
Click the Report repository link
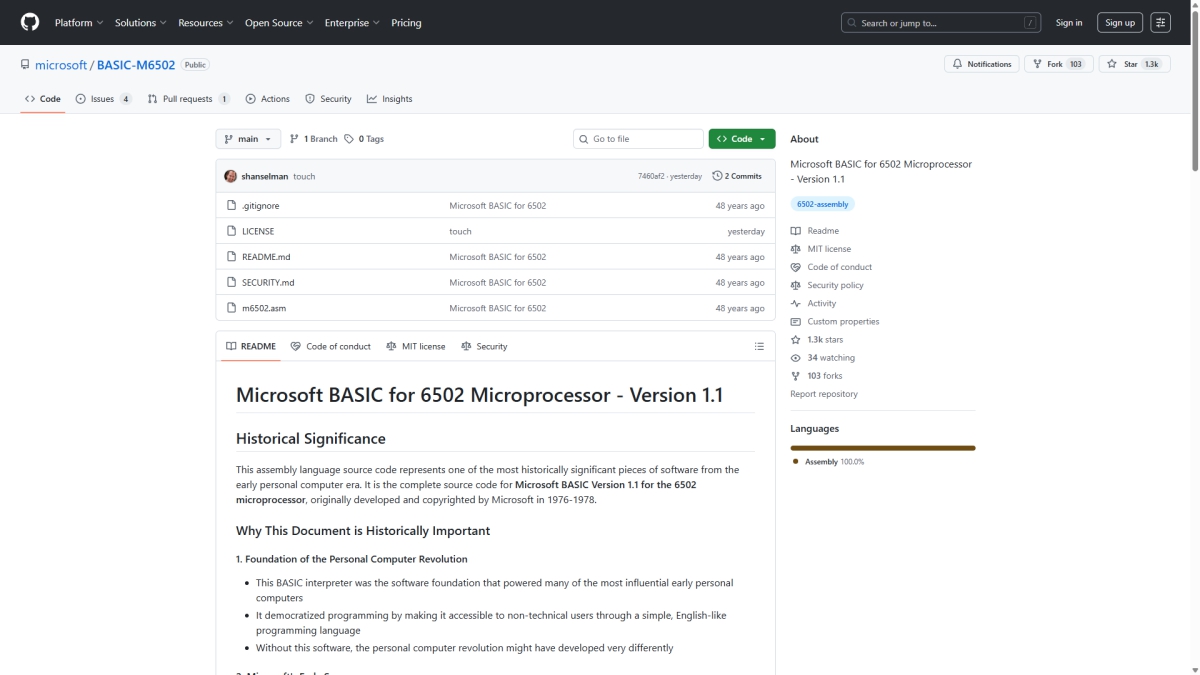tap(824, 394)
